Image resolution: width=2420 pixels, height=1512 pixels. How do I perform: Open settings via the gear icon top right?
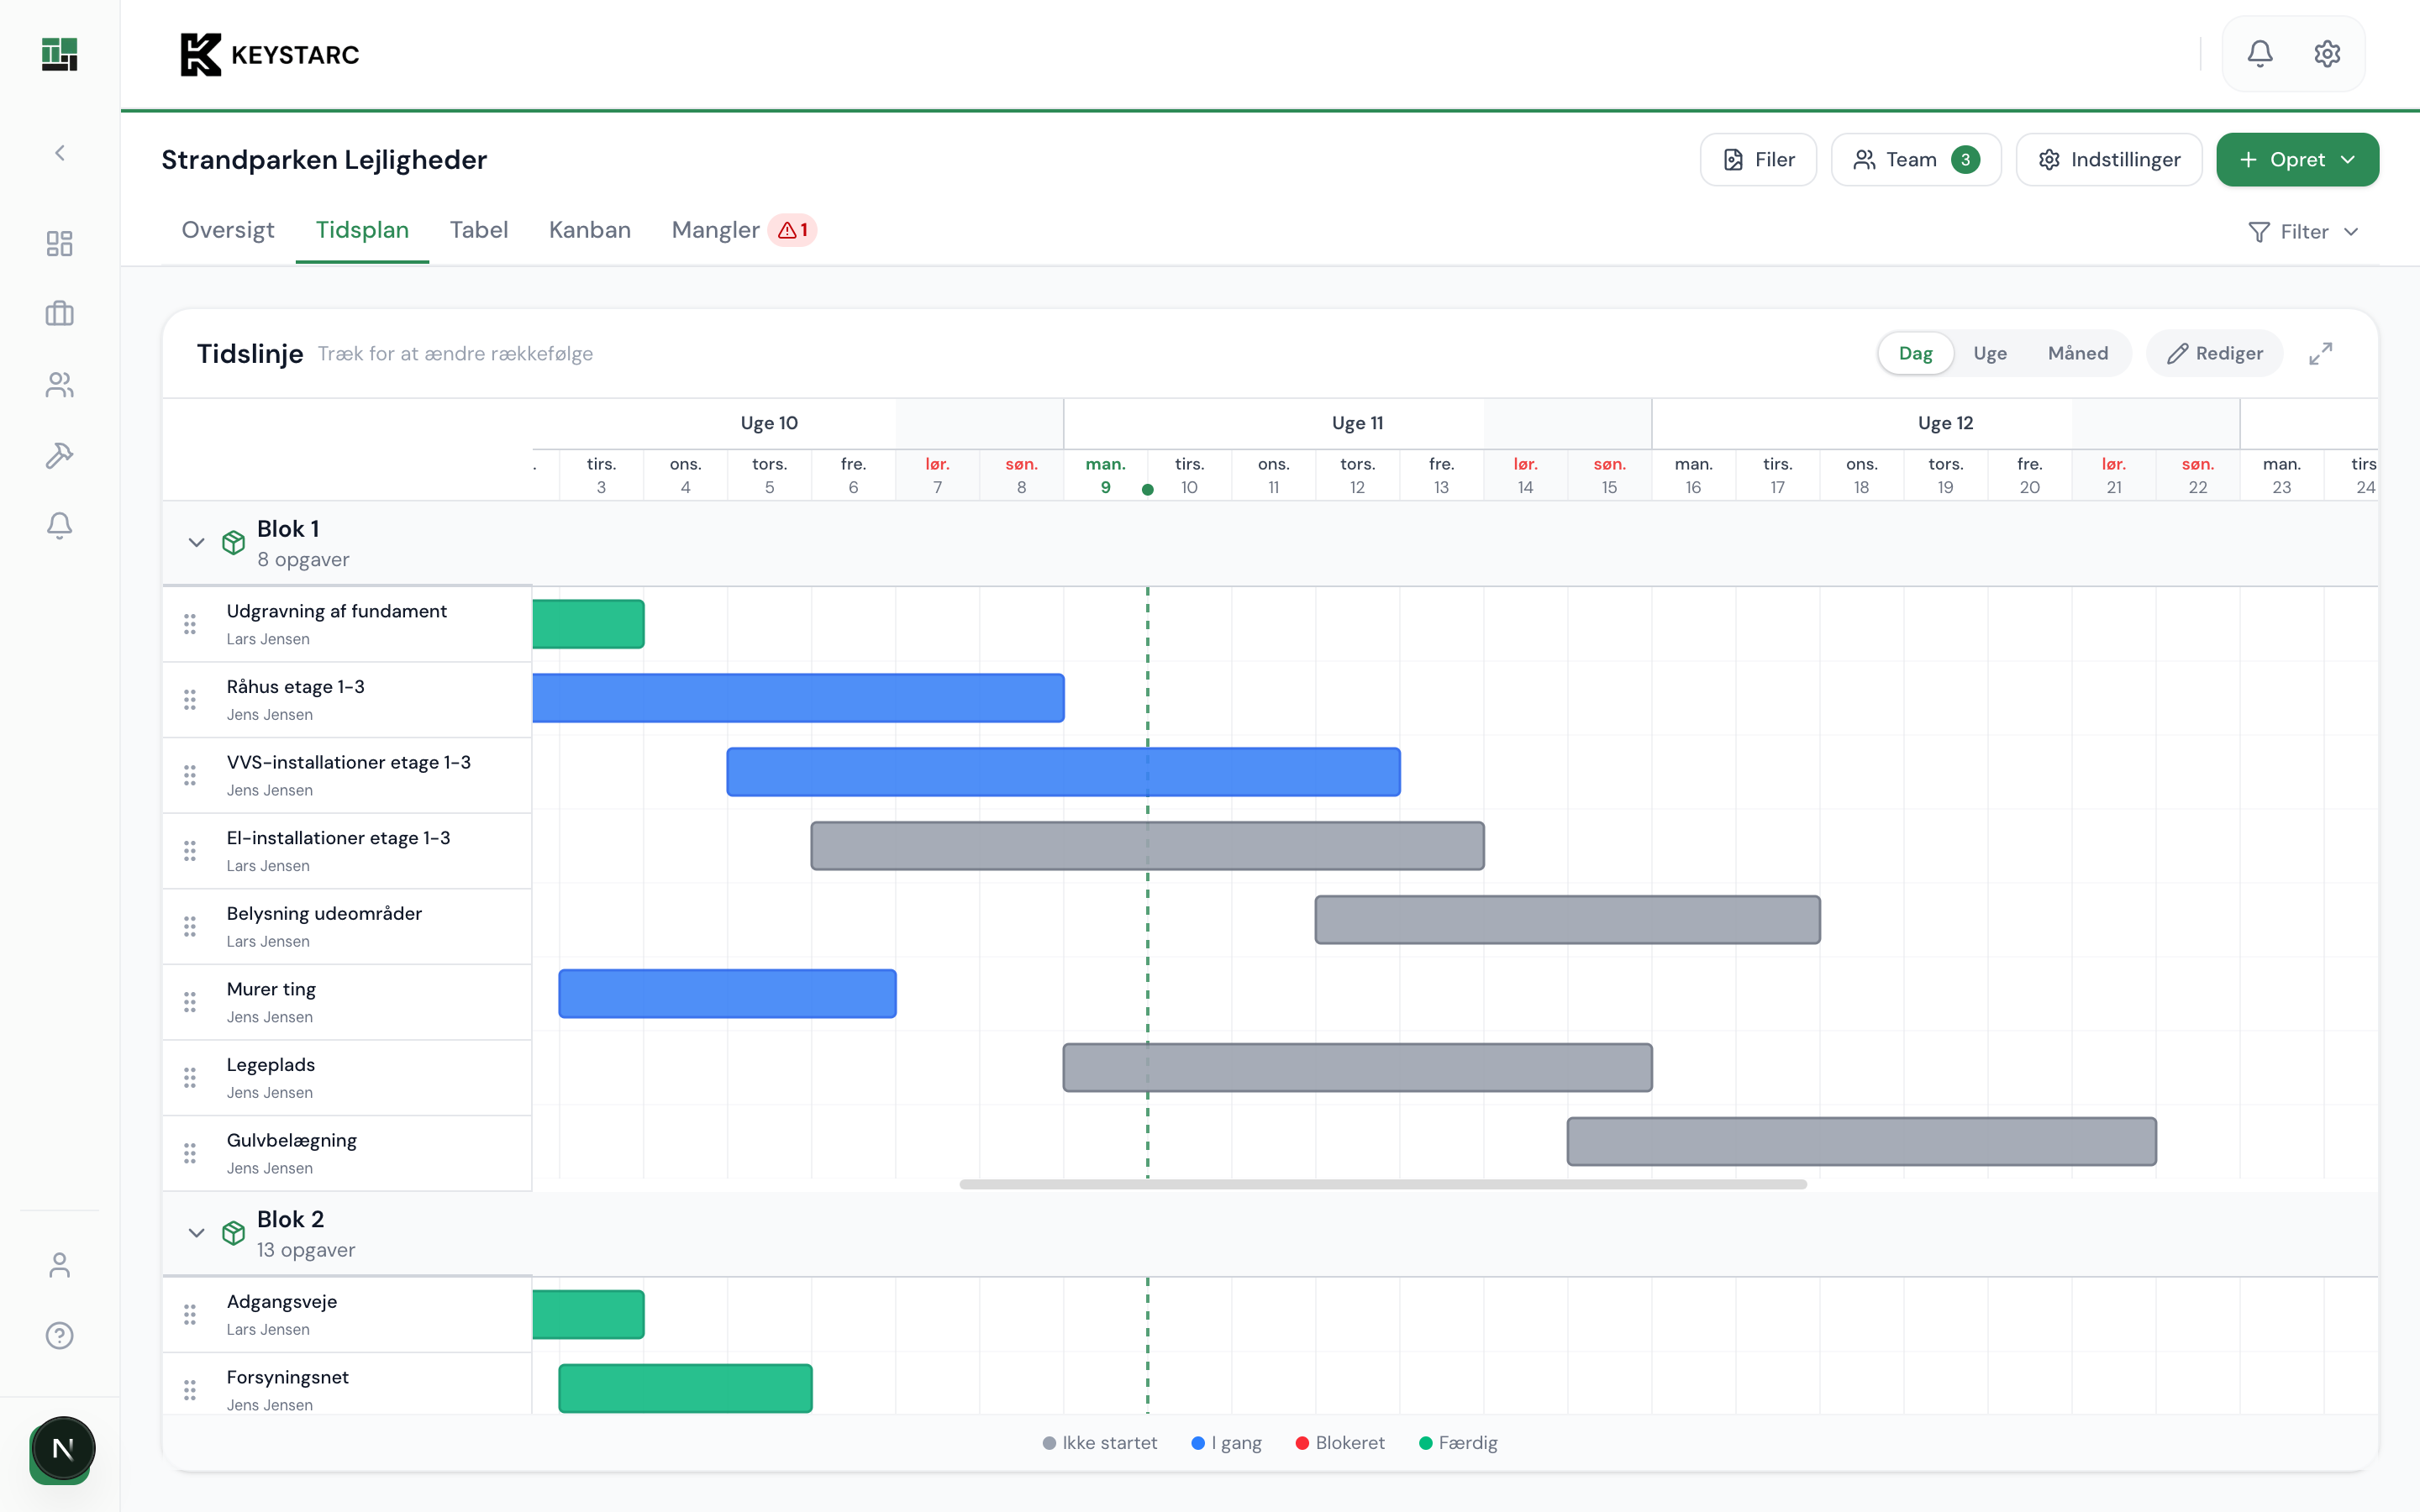[x=2327, y=53]
